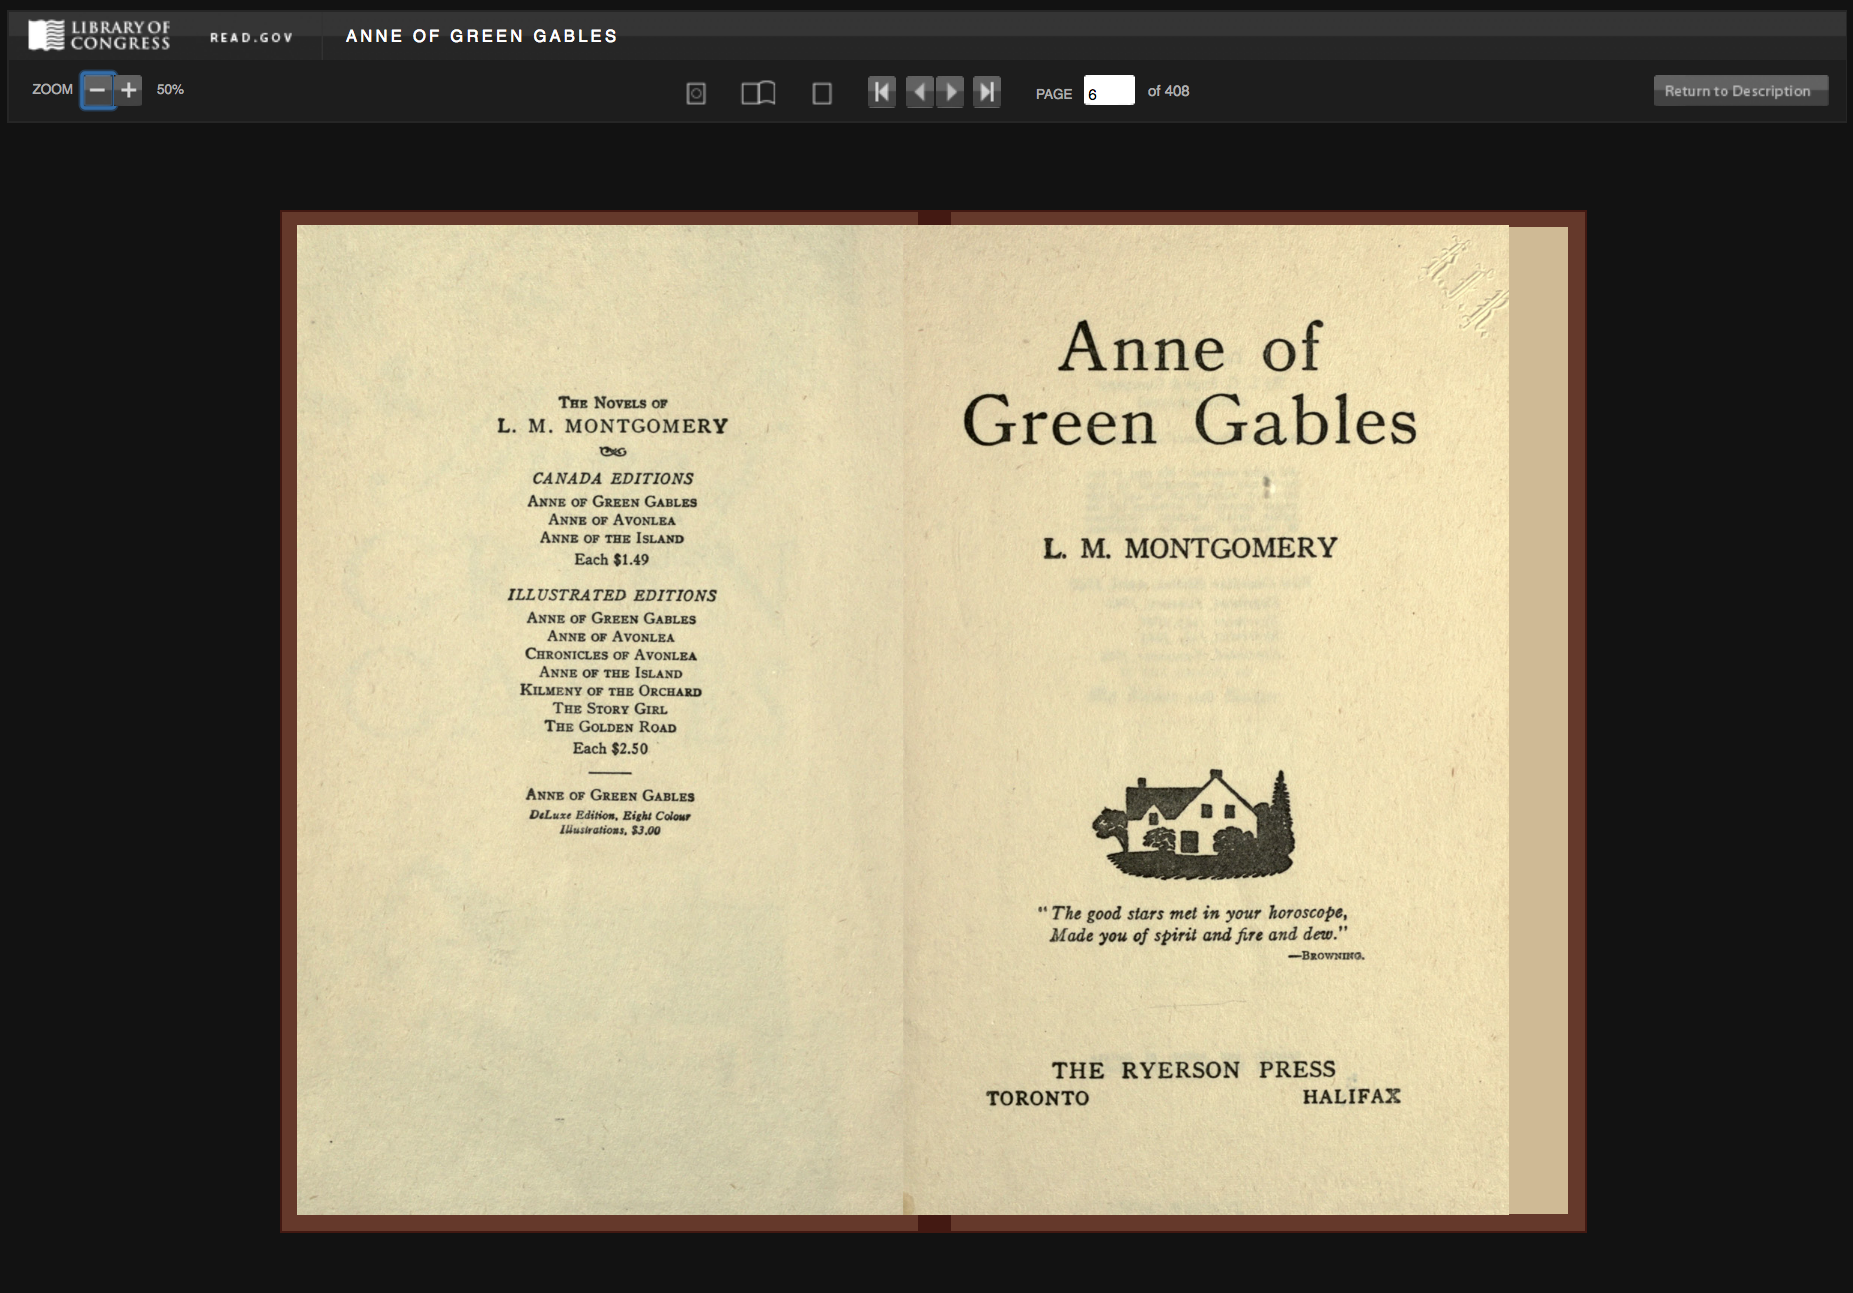Screen dimensions: 1853x1293
Task: Go back to the previous page
Action: point(921,92)
